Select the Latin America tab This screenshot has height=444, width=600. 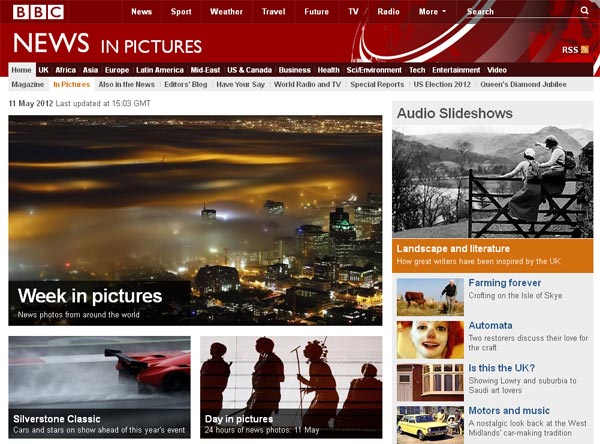(160, 70)
